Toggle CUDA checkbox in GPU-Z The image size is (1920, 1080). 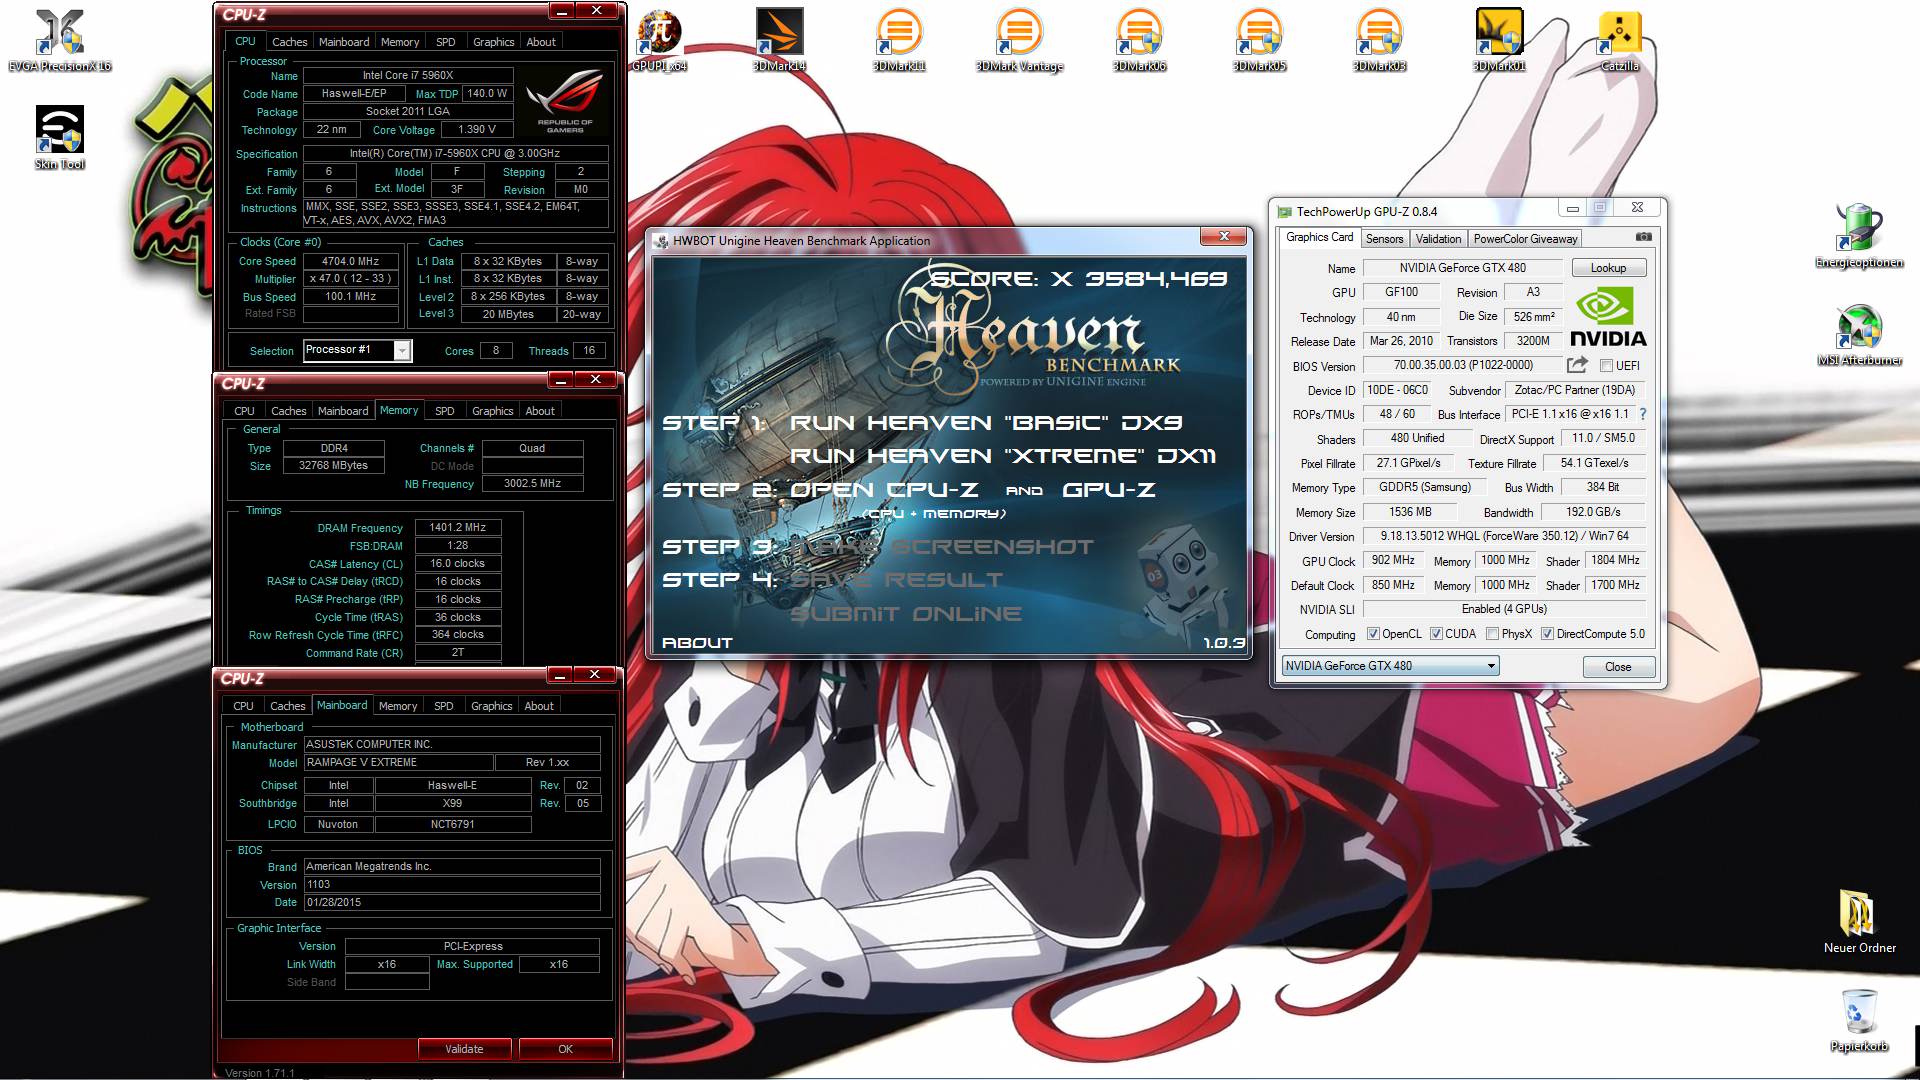pos(1436,634)
